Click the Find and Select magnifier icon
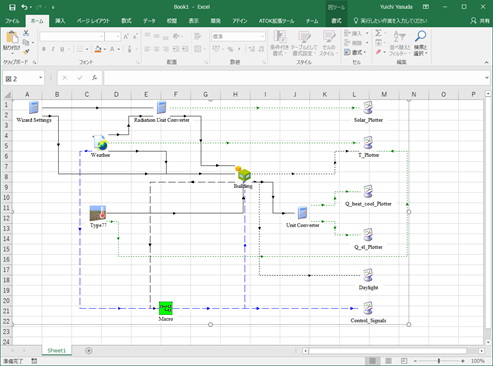 (420, 36)
